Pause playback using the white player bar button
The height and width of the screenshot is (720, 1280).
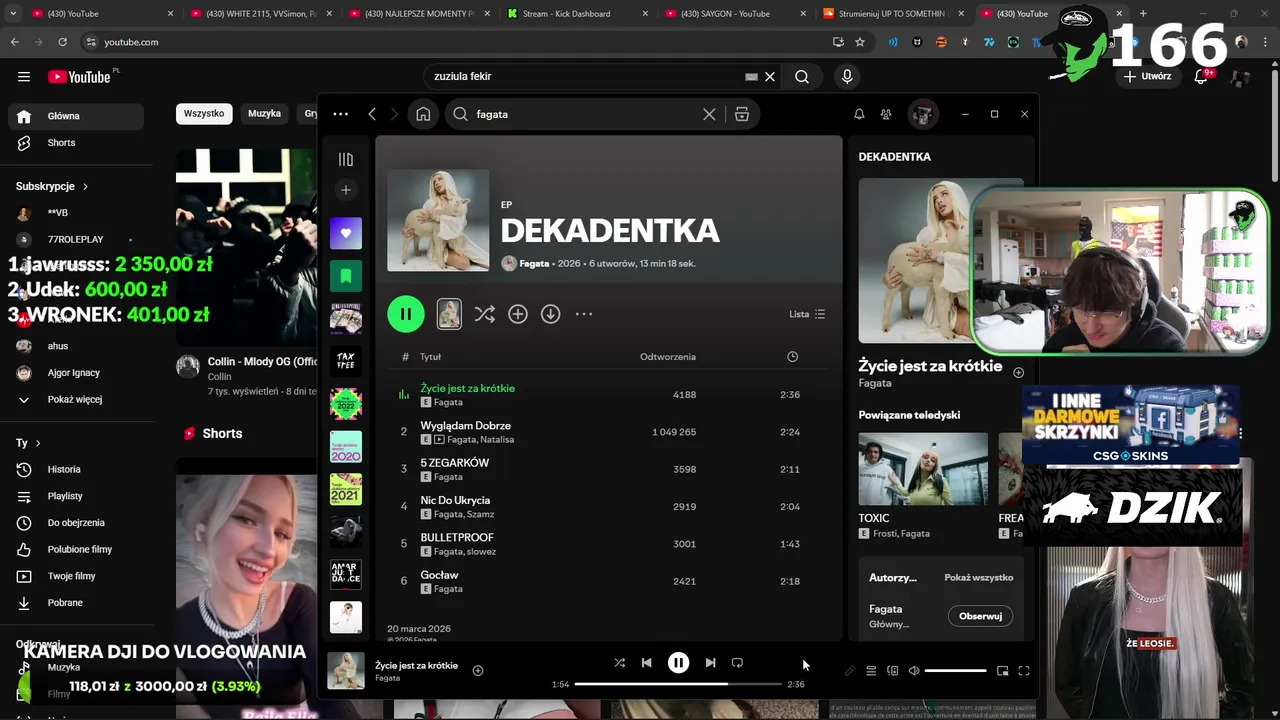[x=678, y=662]
